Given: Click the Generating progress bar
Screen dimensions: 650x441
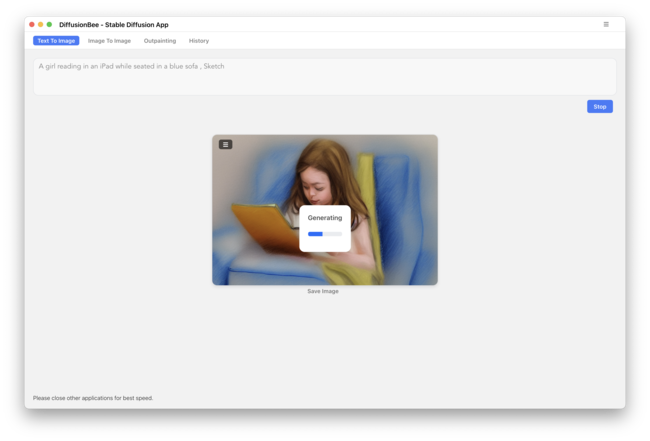Looking at the screenshot, I should click(x=325, y=234).
